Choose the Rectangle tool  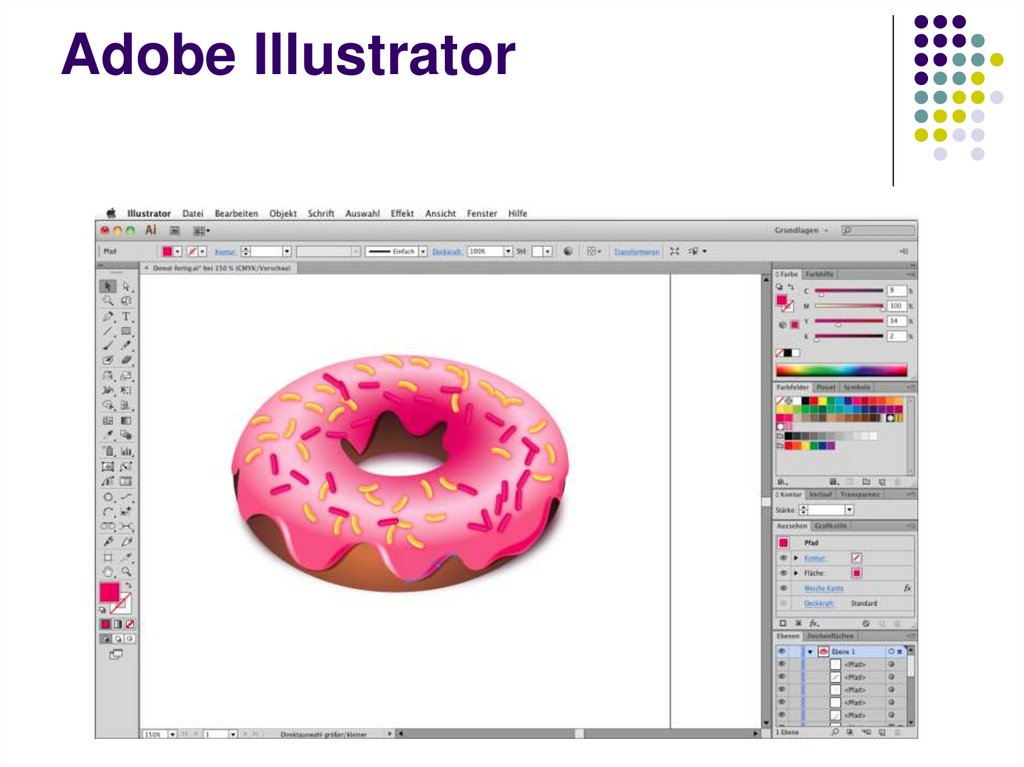(126, 331)
